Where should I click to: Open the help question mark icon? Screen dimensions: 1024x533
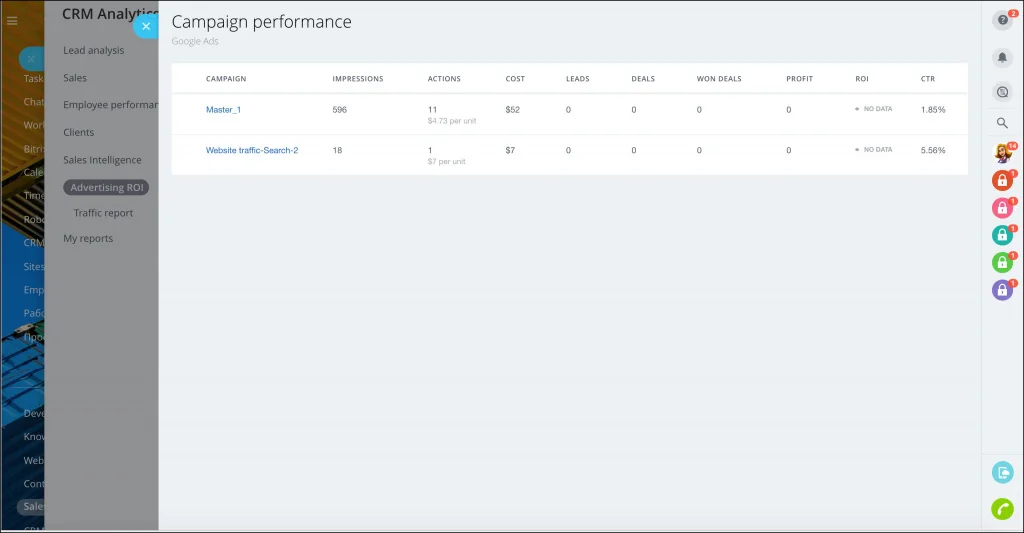point(1002,20)
